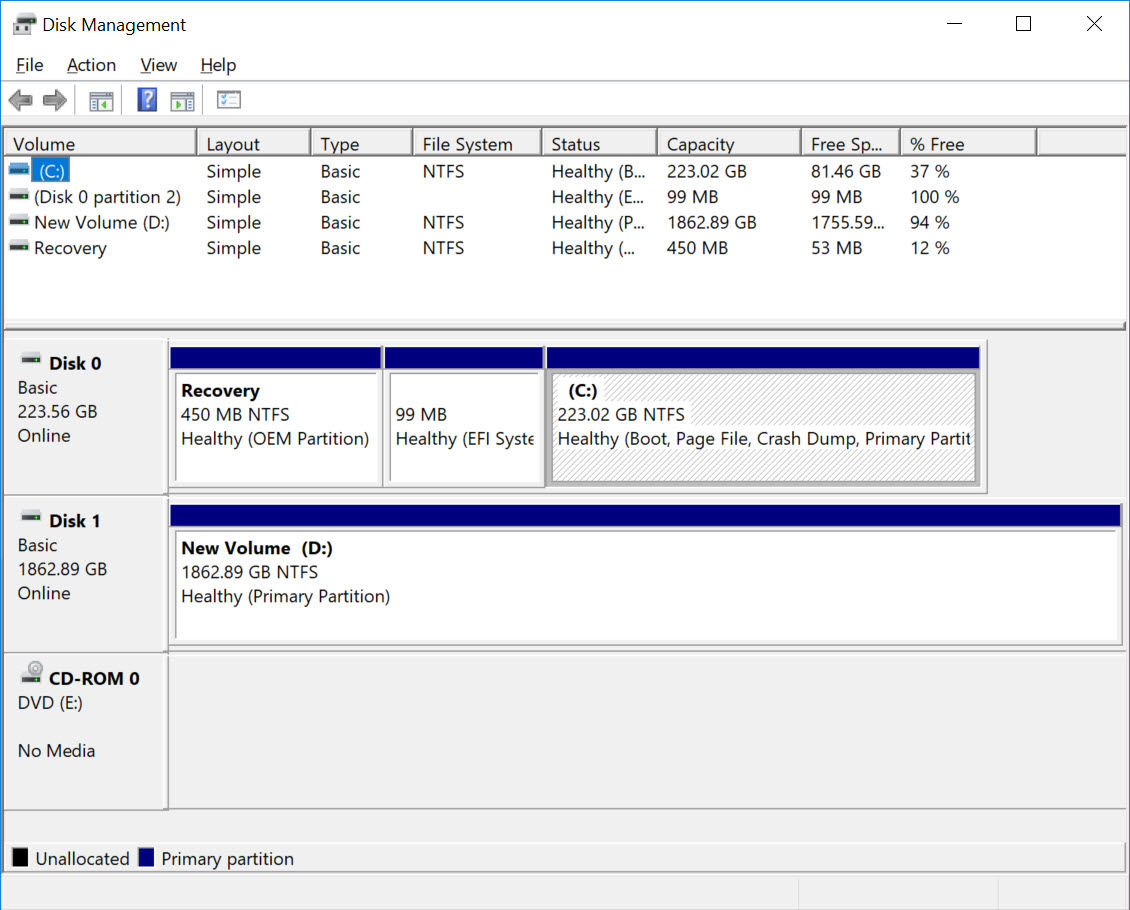This screenshot has height=910, width=1130.
Task: Click the Primary partition legend swatch
Action: [148, 857]
